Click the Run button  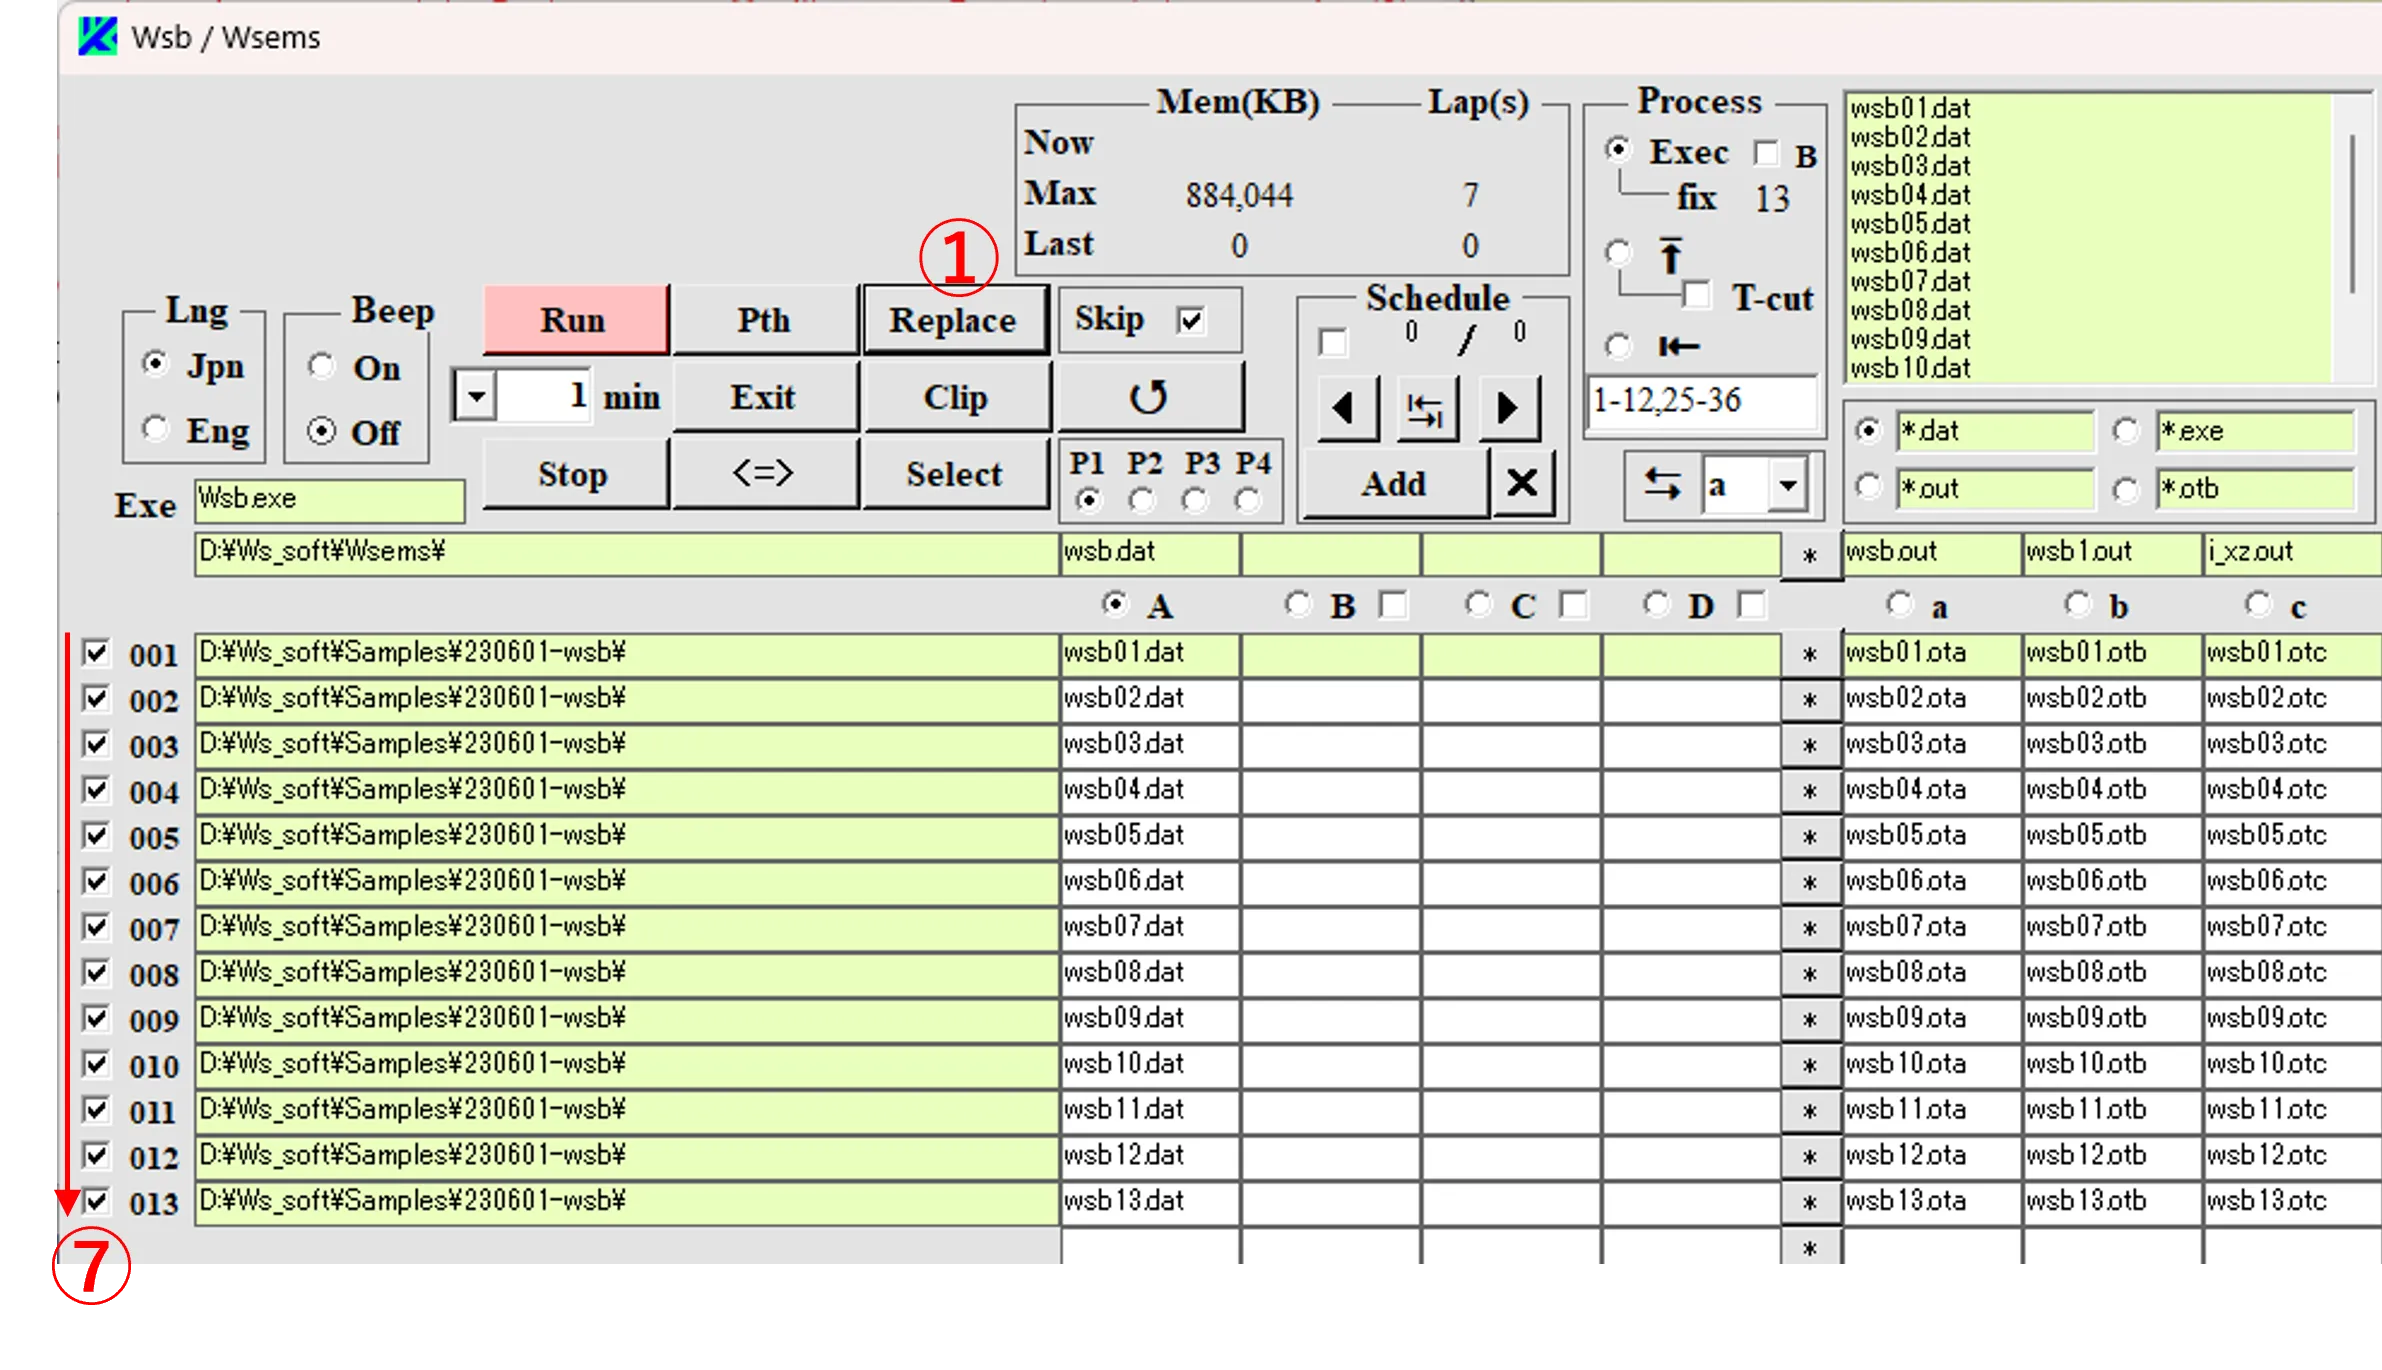574,320
